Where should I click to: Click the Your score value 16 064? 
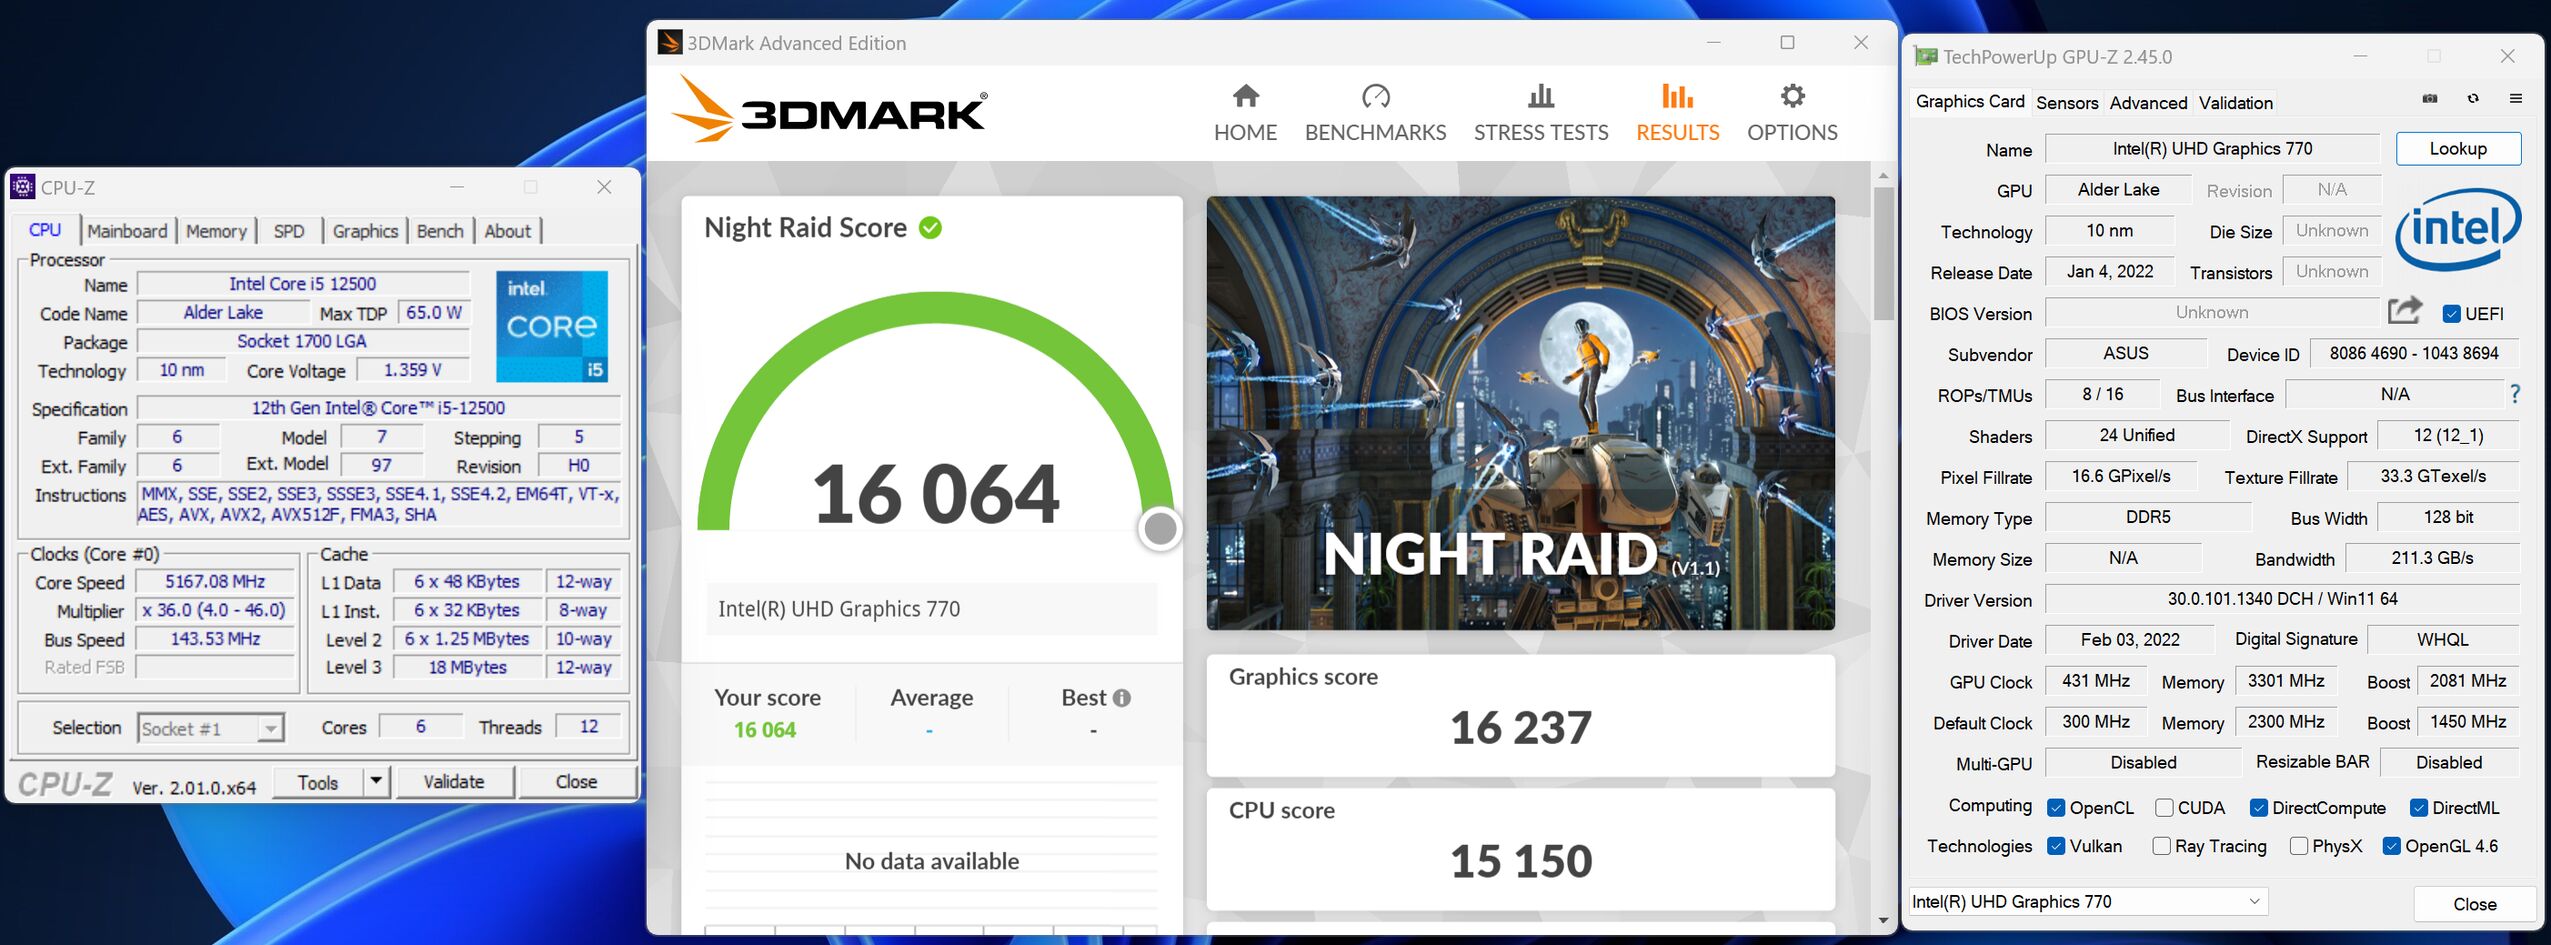(765, 730)
